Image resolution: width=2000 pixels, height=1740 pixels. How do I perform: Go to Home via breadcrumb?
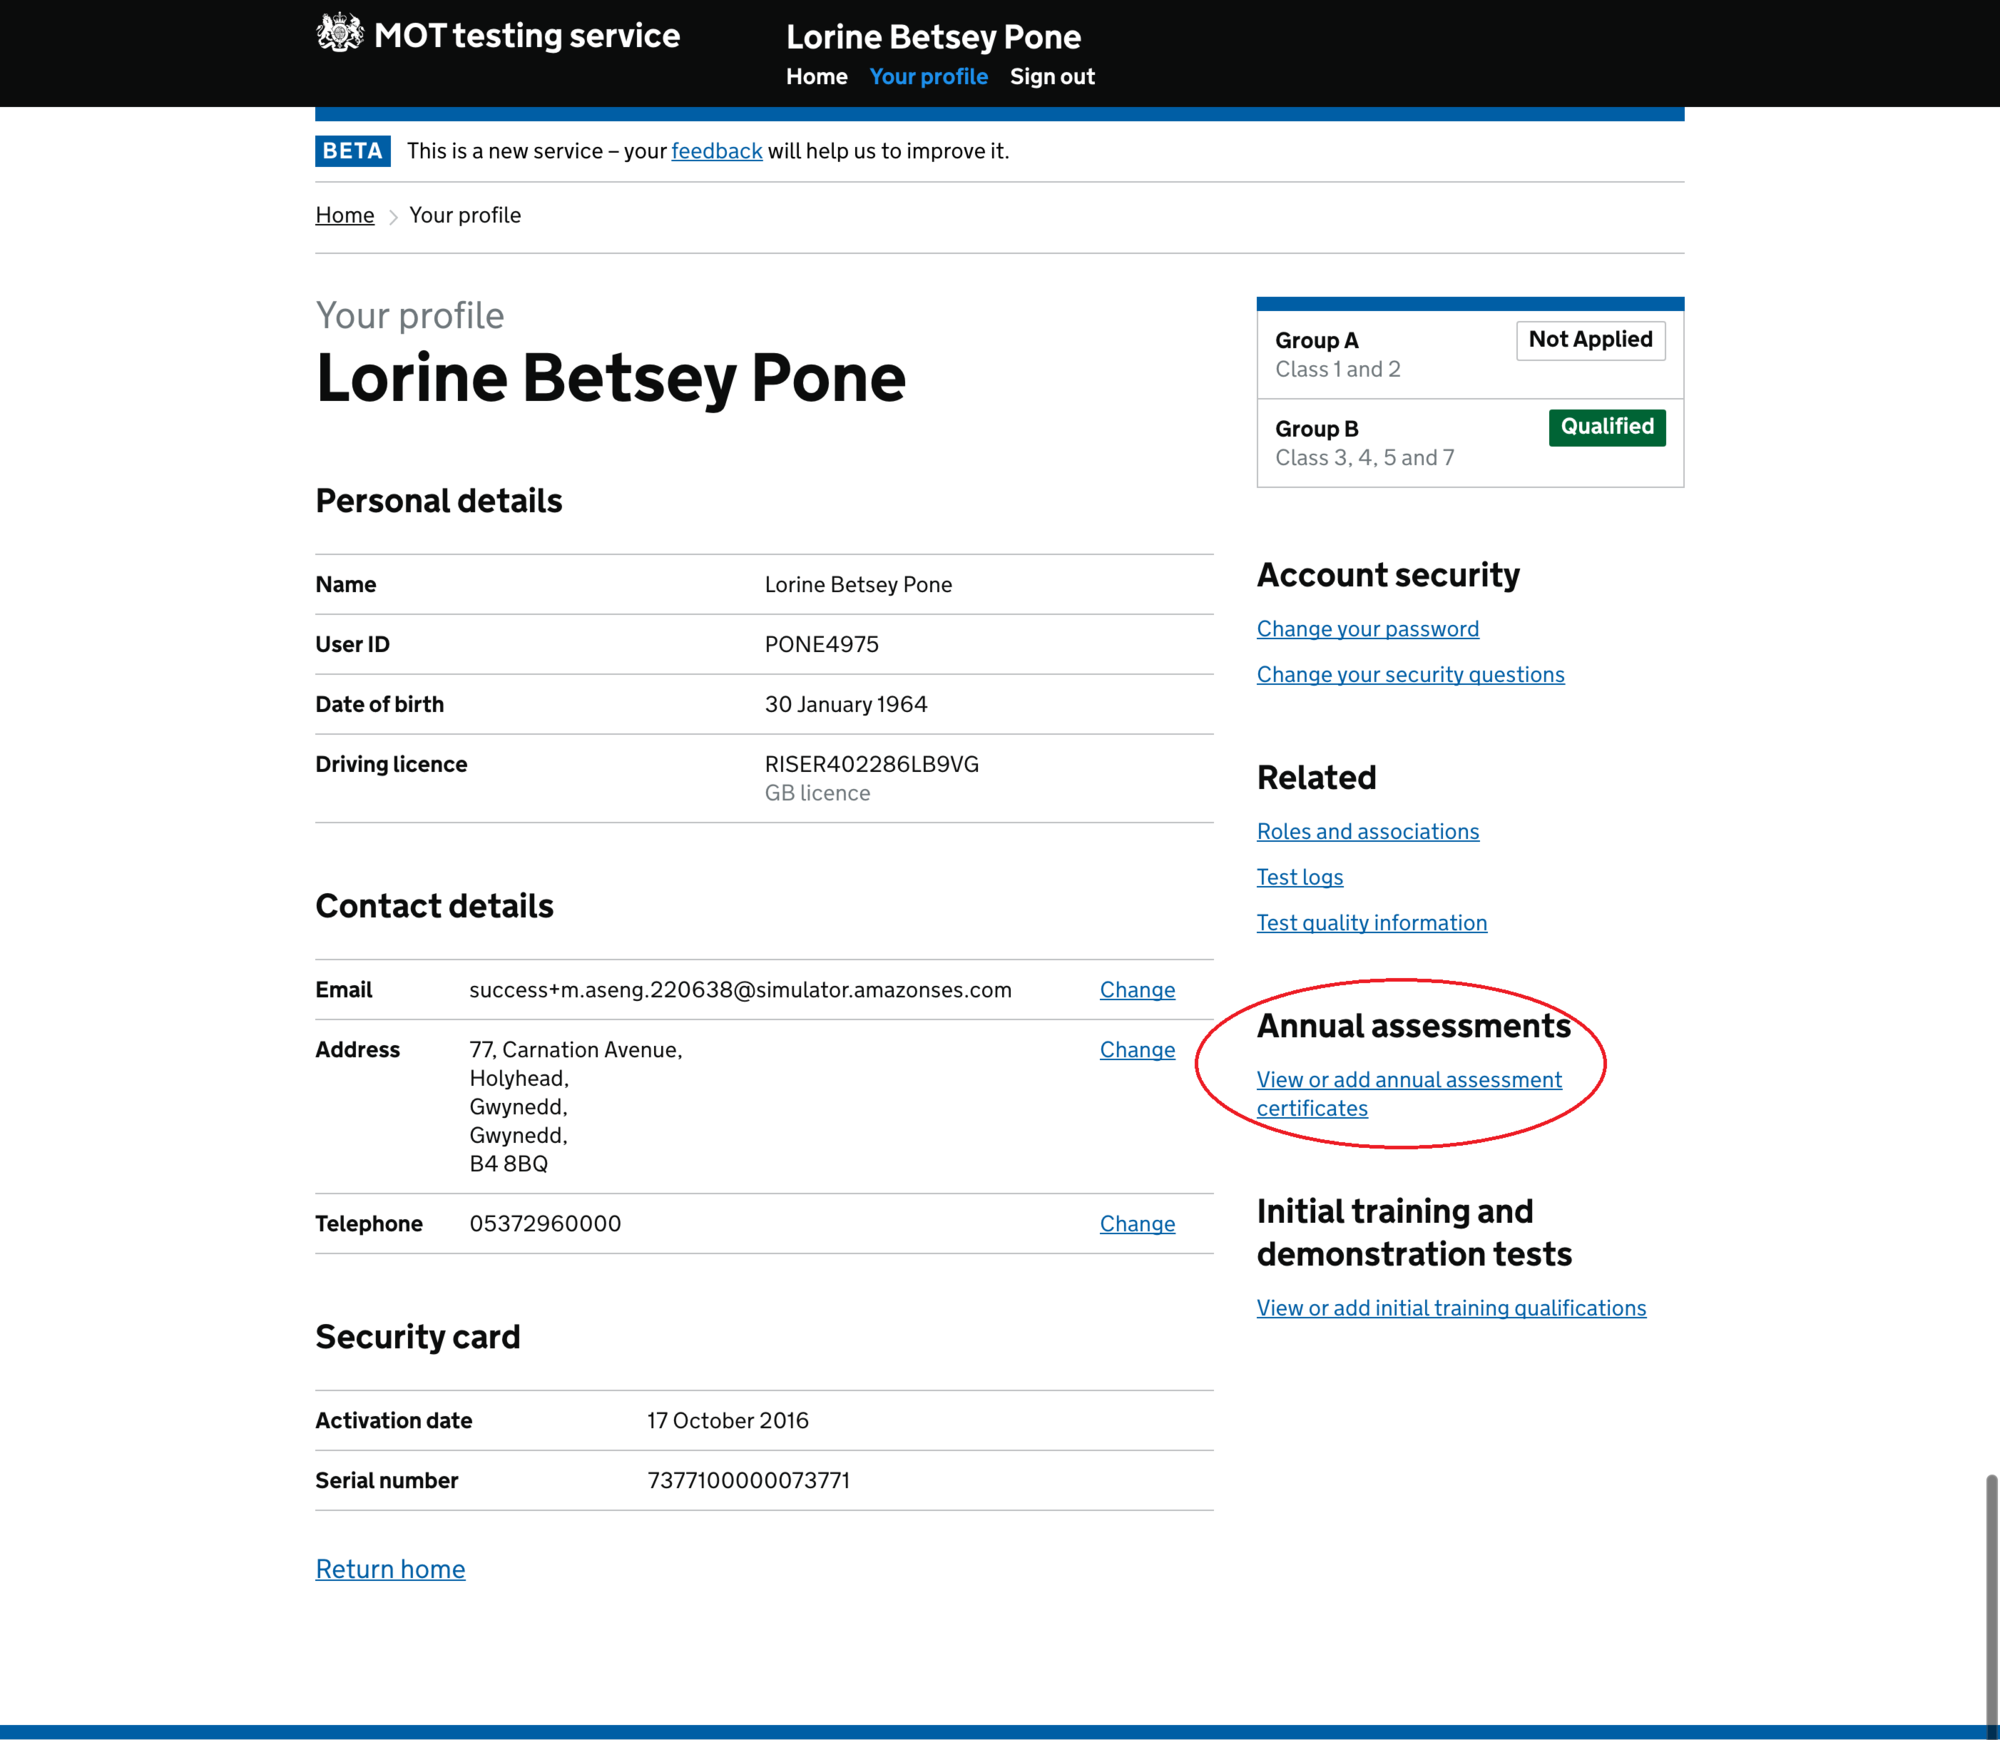tap(344, 215)
